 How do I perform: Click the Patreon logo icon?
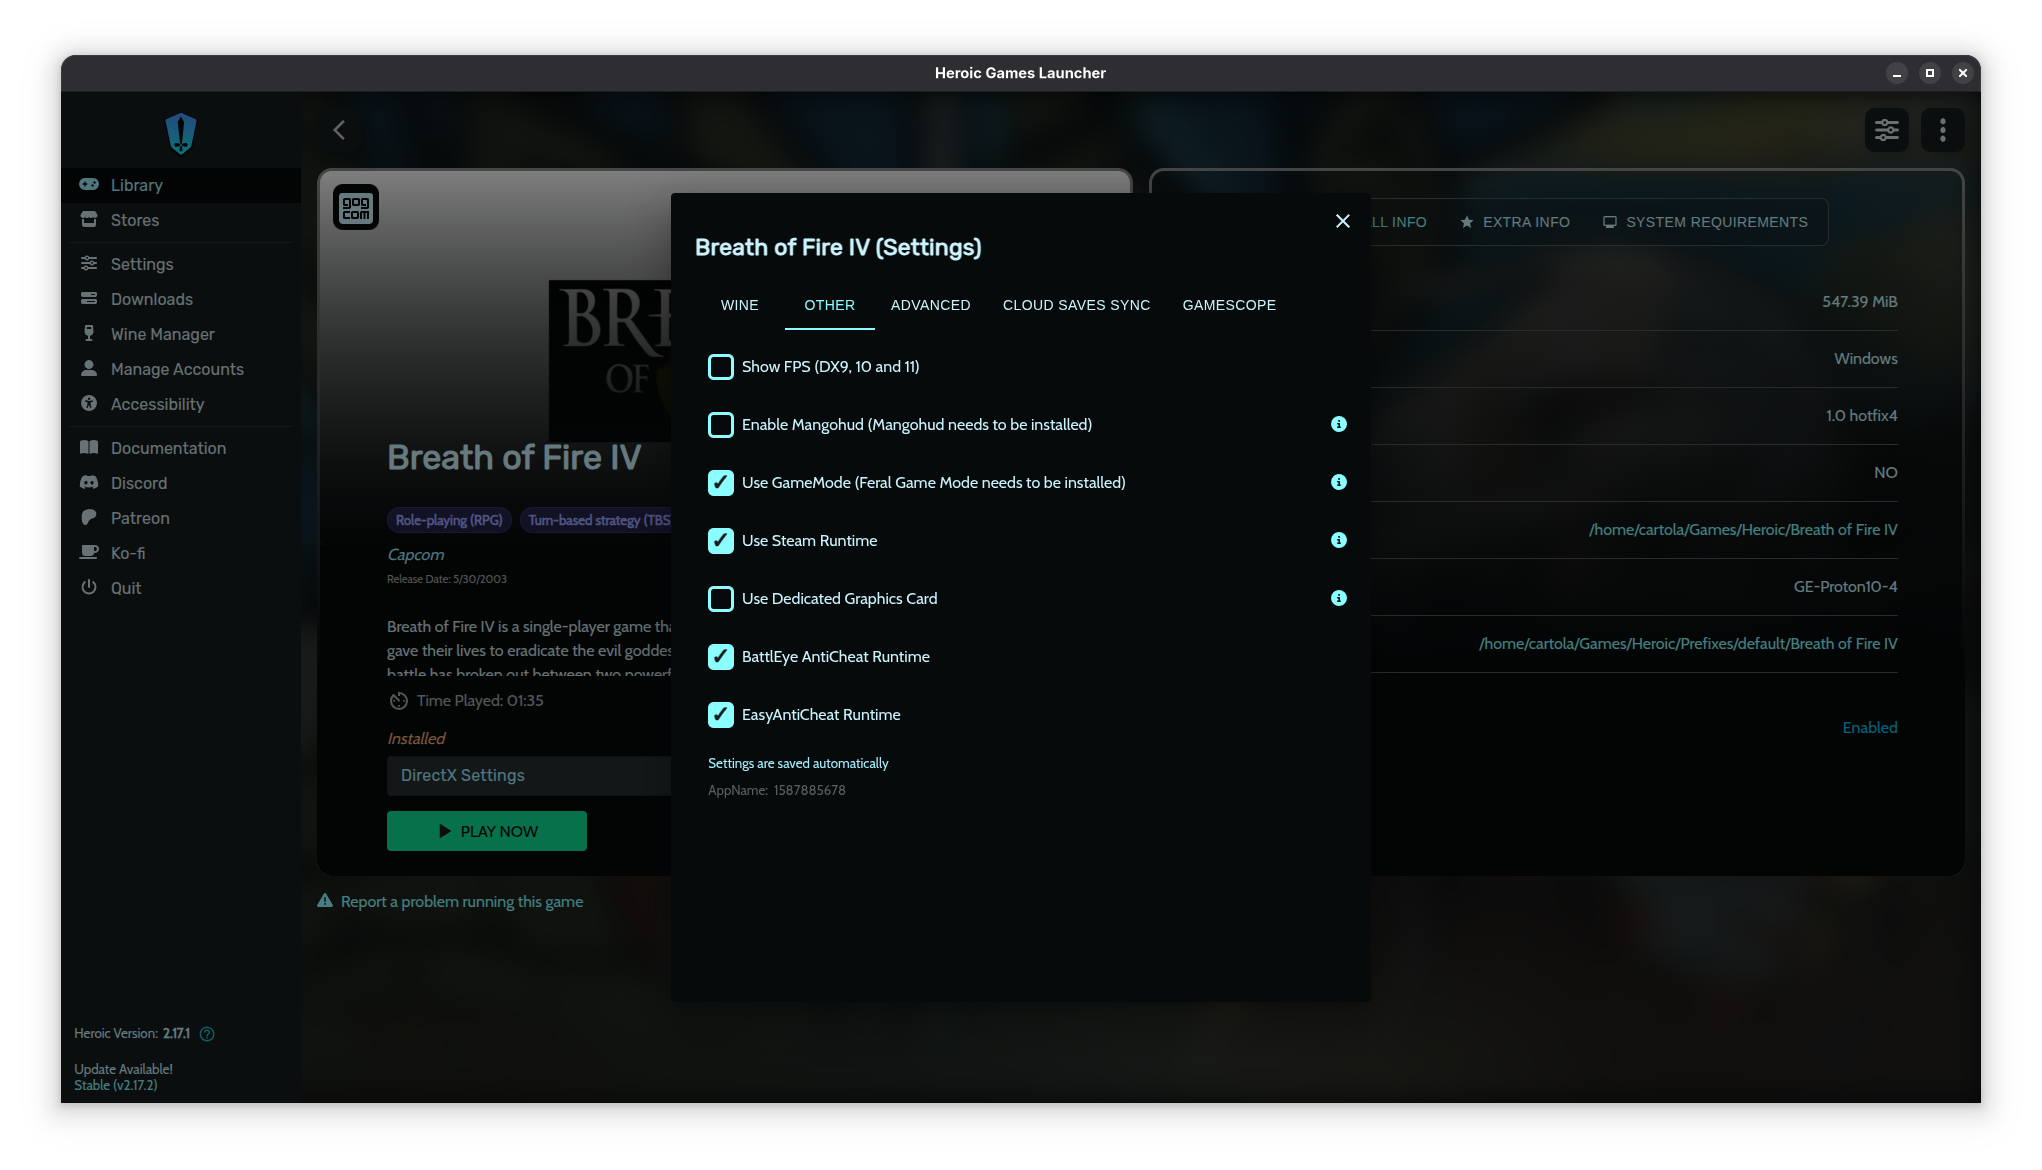(x=89, y=517)
